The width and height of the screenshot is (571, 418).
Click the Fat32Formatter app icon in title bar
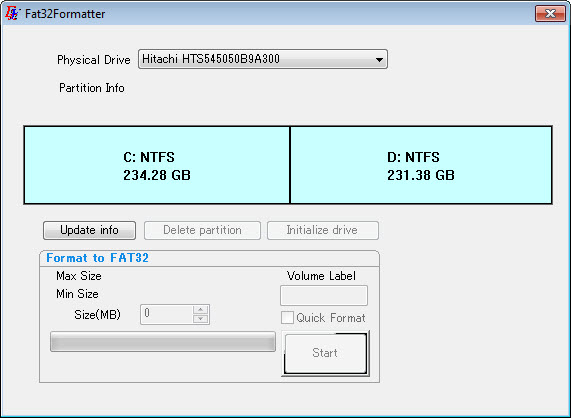point(12,13)
